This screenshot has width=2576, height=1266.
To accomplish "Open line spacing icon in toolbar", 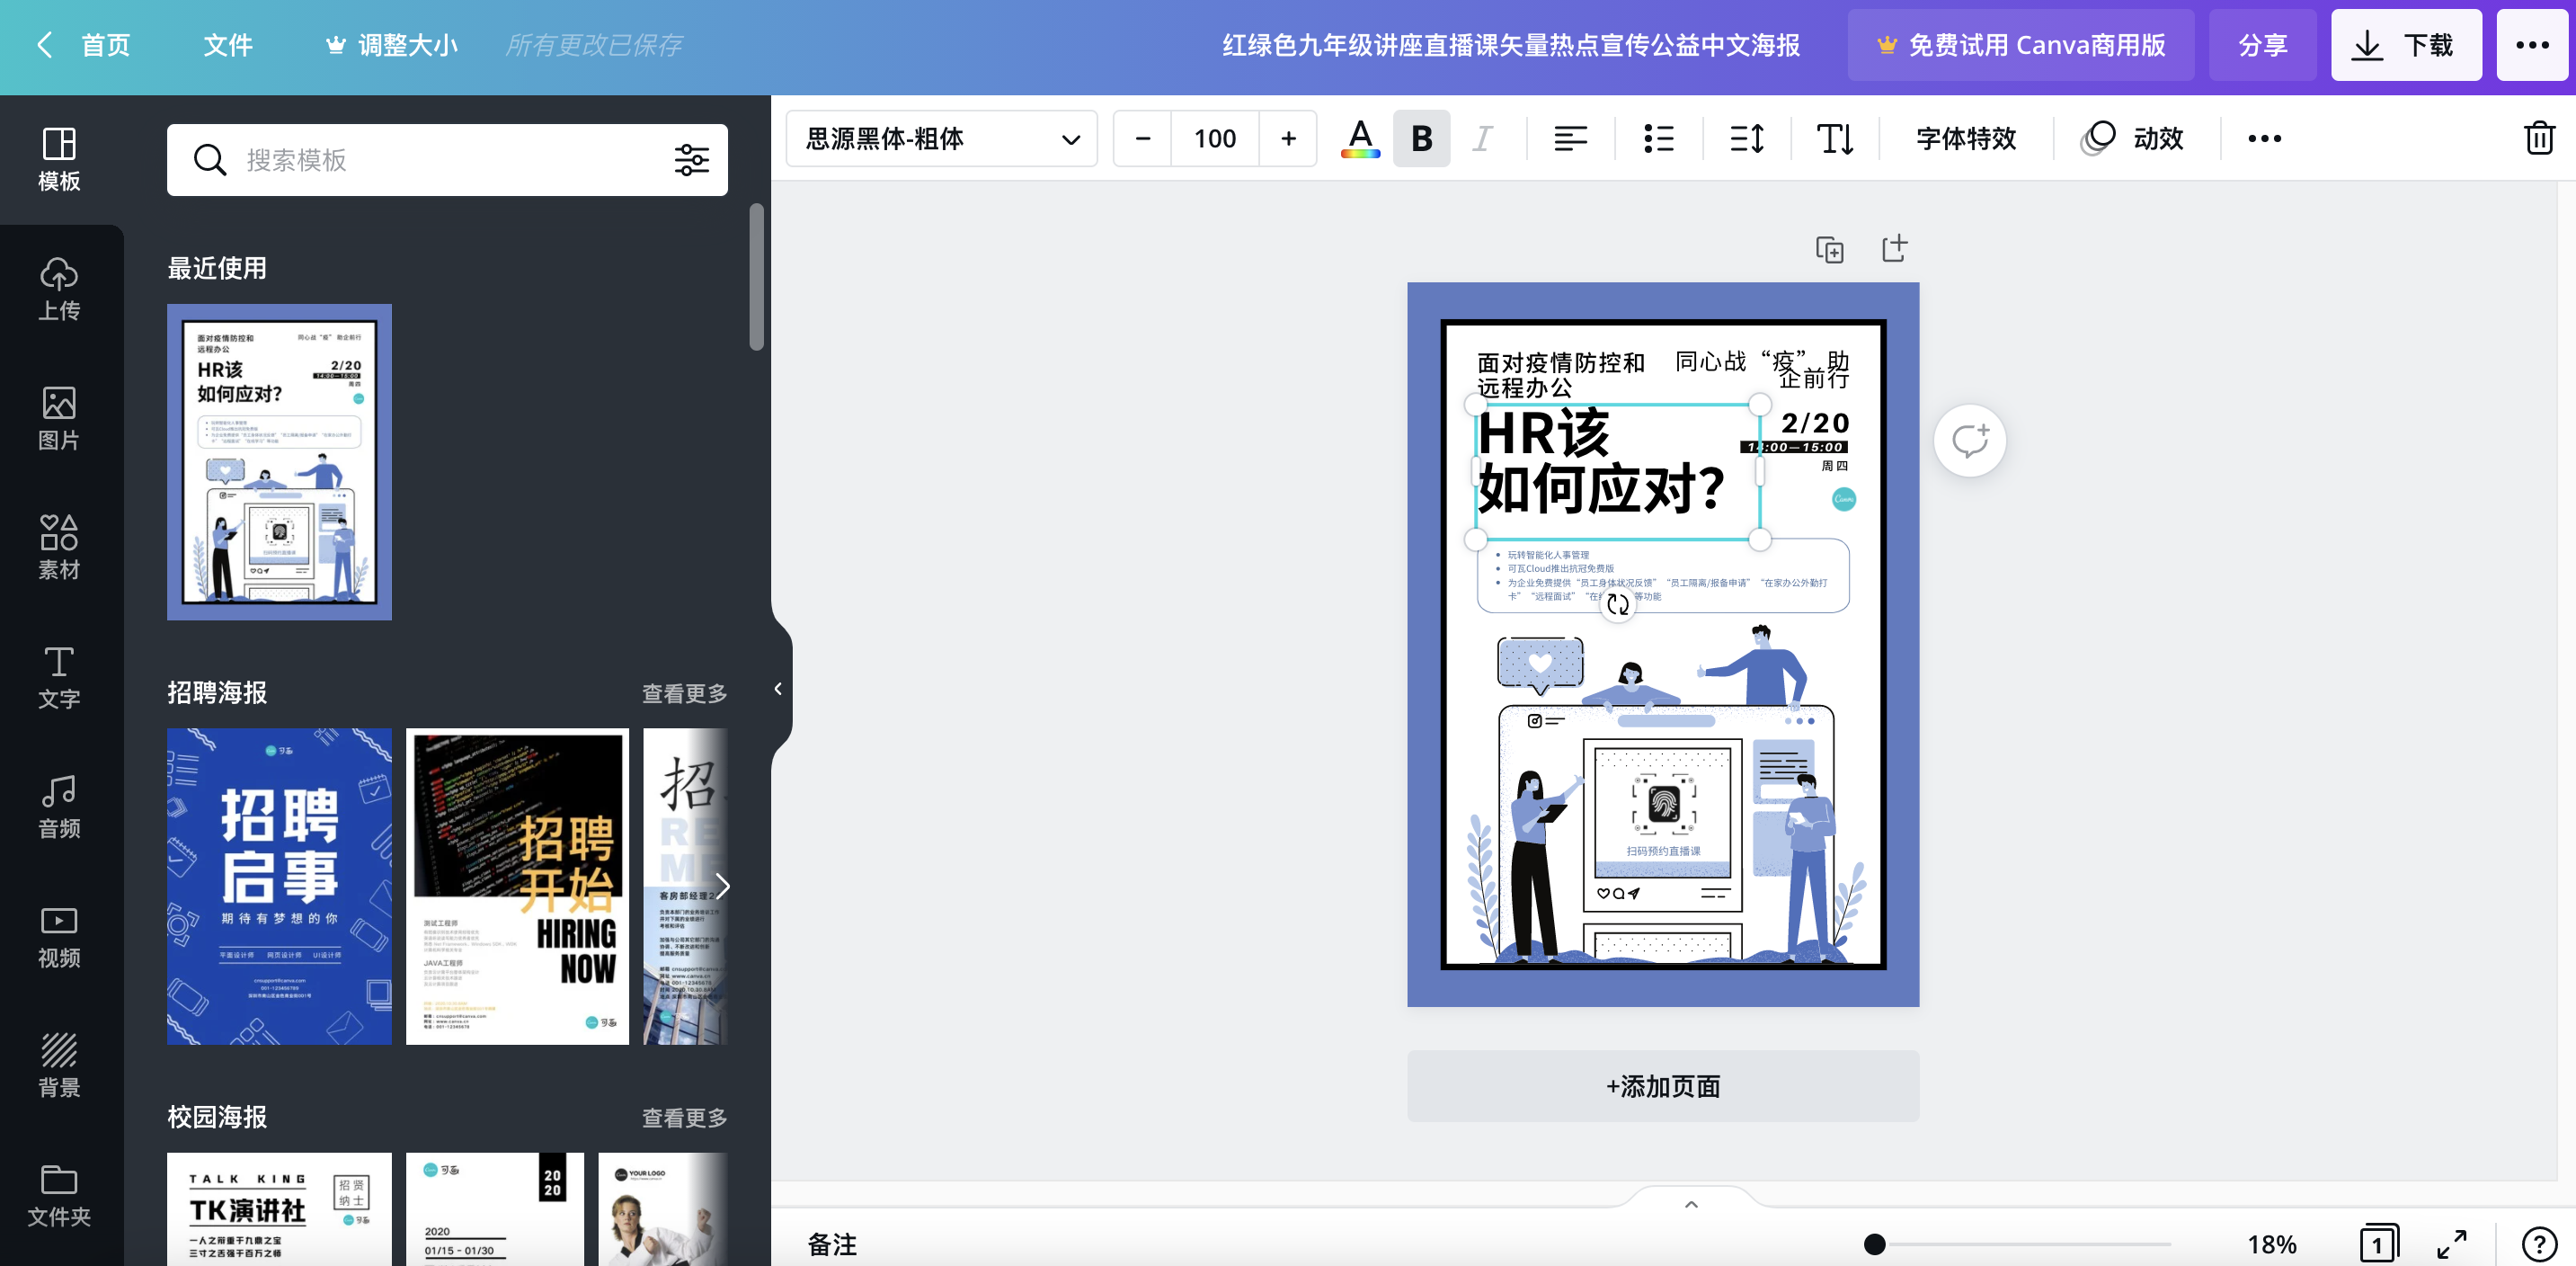I will [1746, 138].
